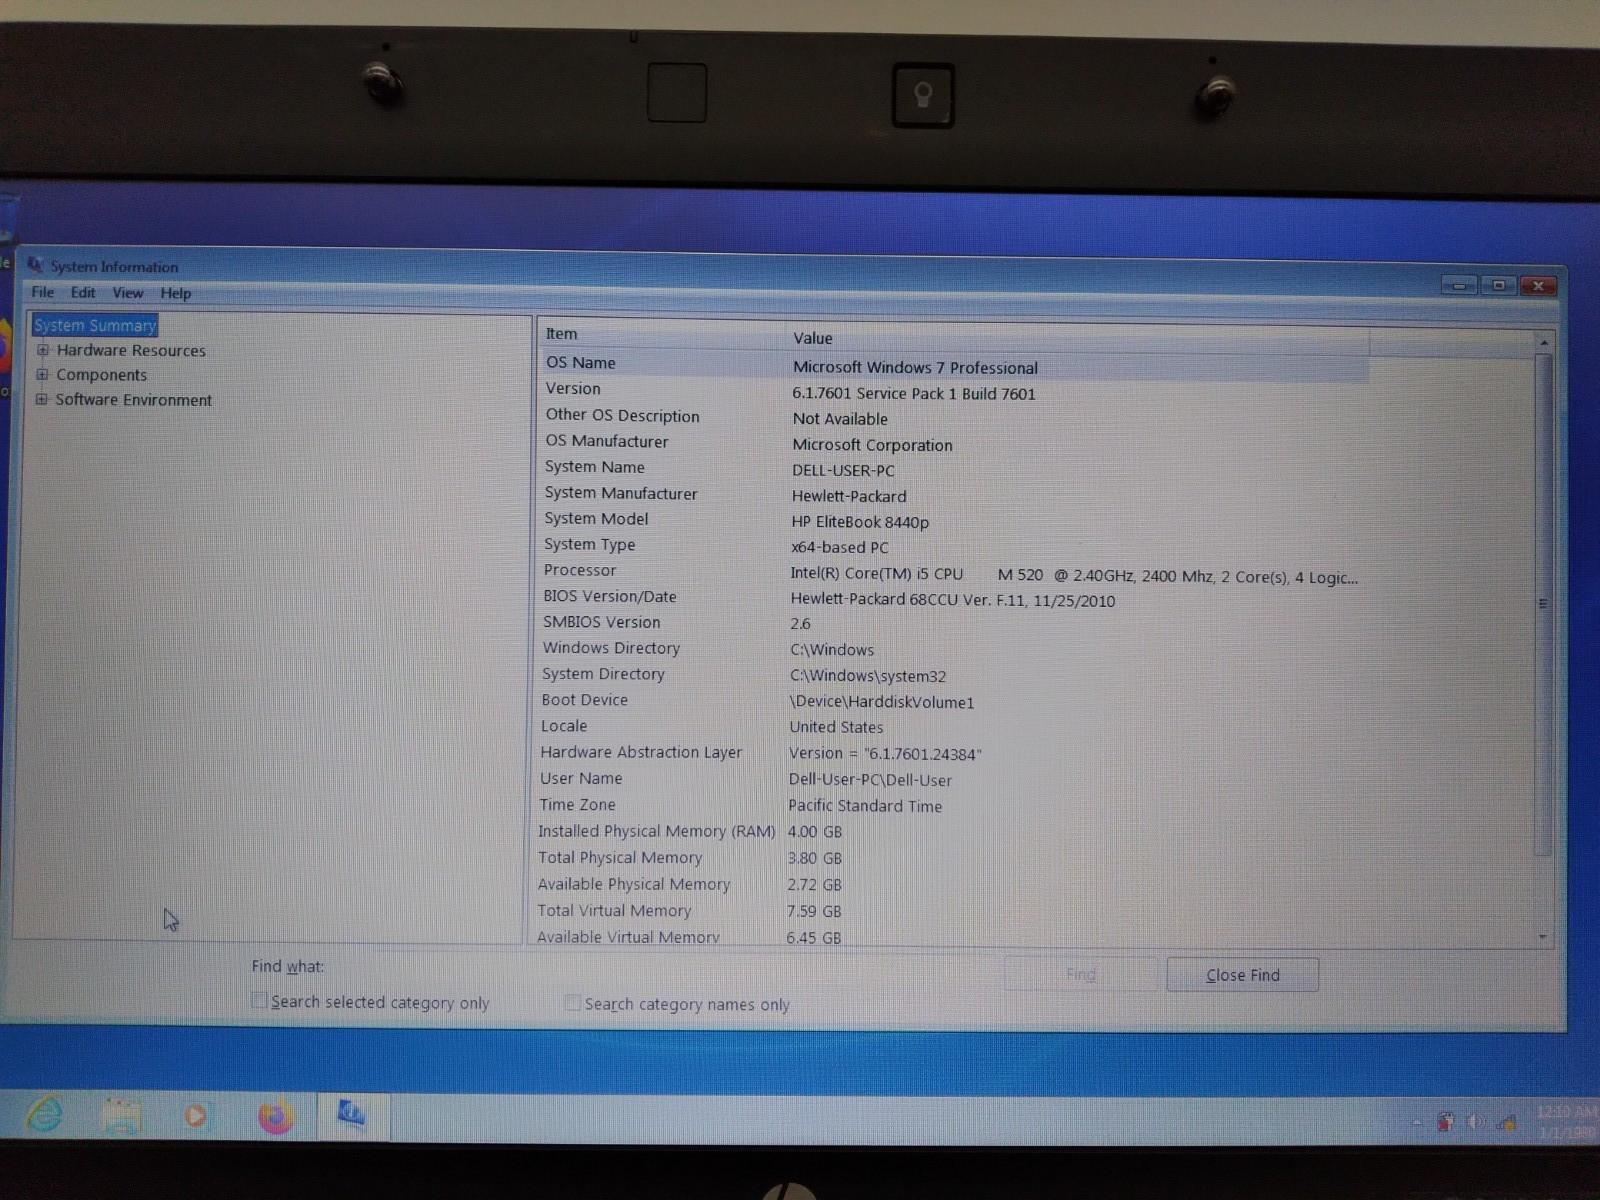This screenshot has width=1600, height=1200.
Task: Select the System Information taskbar button
Action: pyautogui.click(x=352, y=1114)
